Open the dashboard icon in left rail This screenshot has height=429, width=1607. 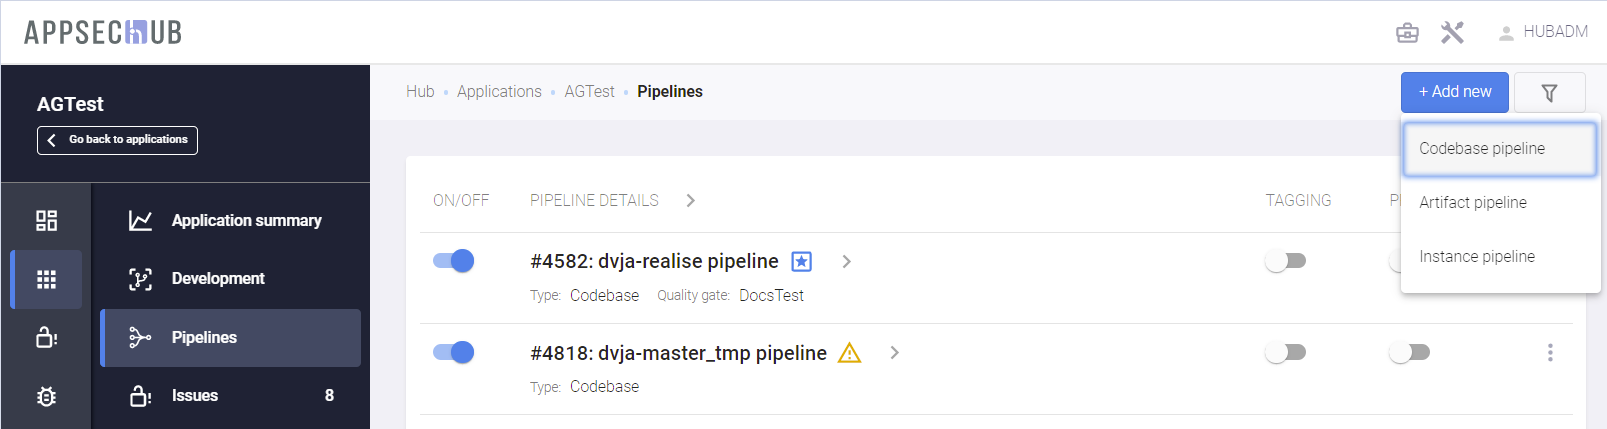click(46, 221)
